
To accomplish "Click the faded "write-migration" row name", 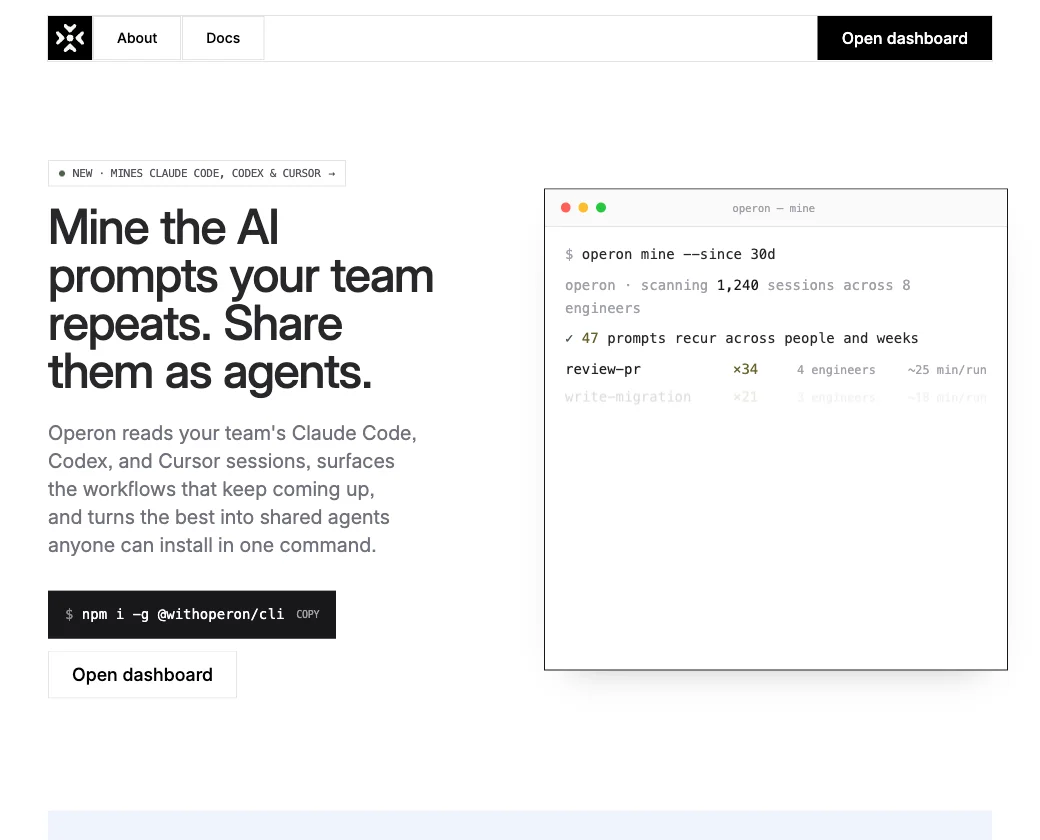I will 627,397.
